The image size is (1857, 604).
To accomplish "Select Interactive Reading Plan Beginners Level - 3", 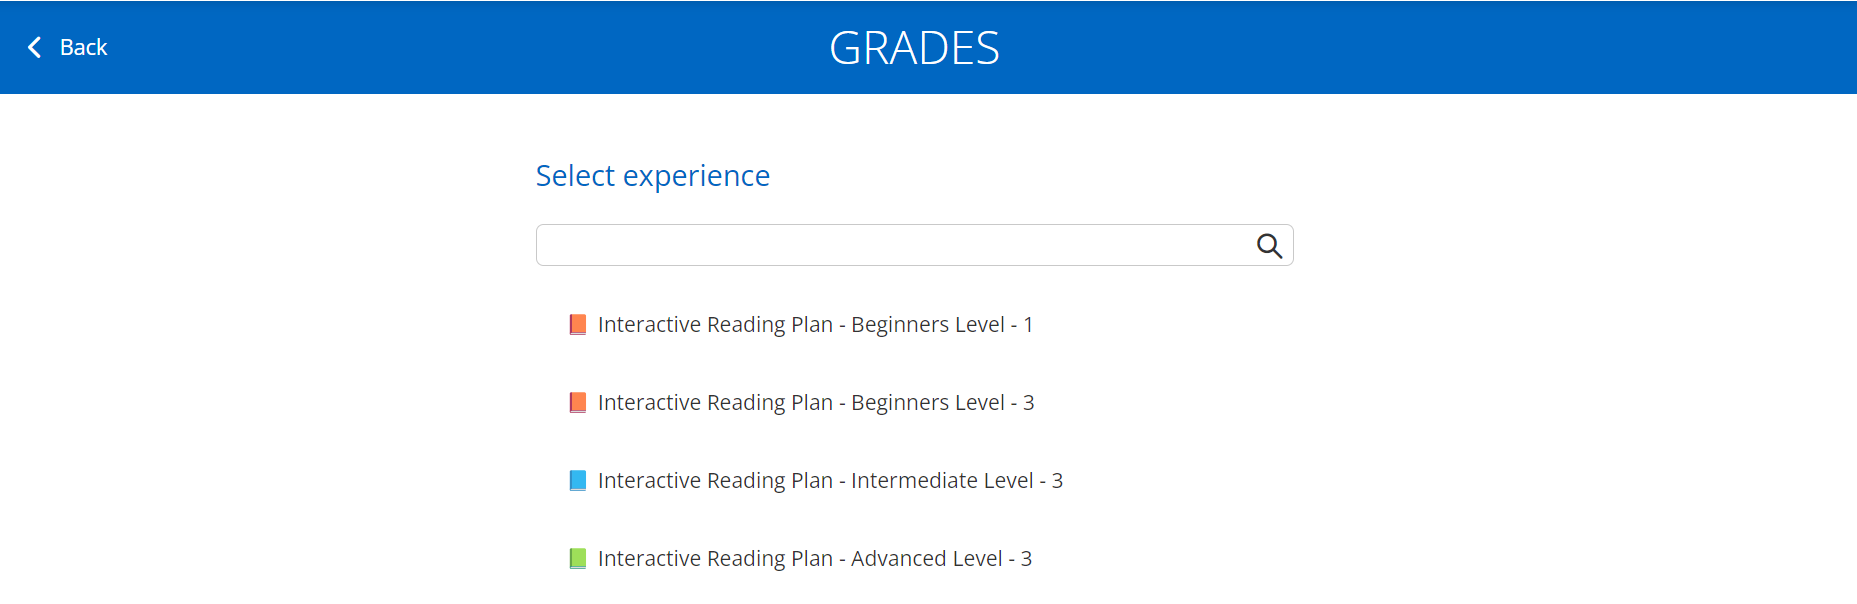I will 816,402.
